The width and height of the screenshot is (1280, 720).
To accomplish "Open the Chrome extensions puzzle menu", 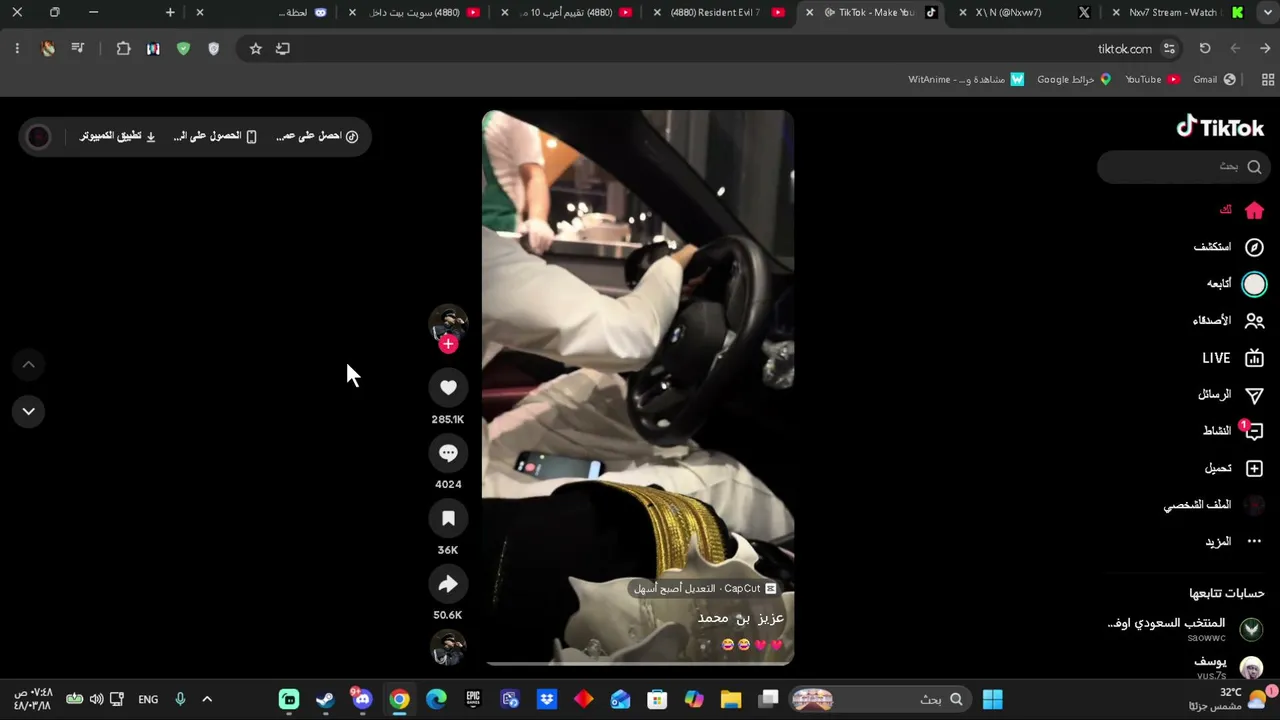I will pyautogui.click(x=123, y=48).
